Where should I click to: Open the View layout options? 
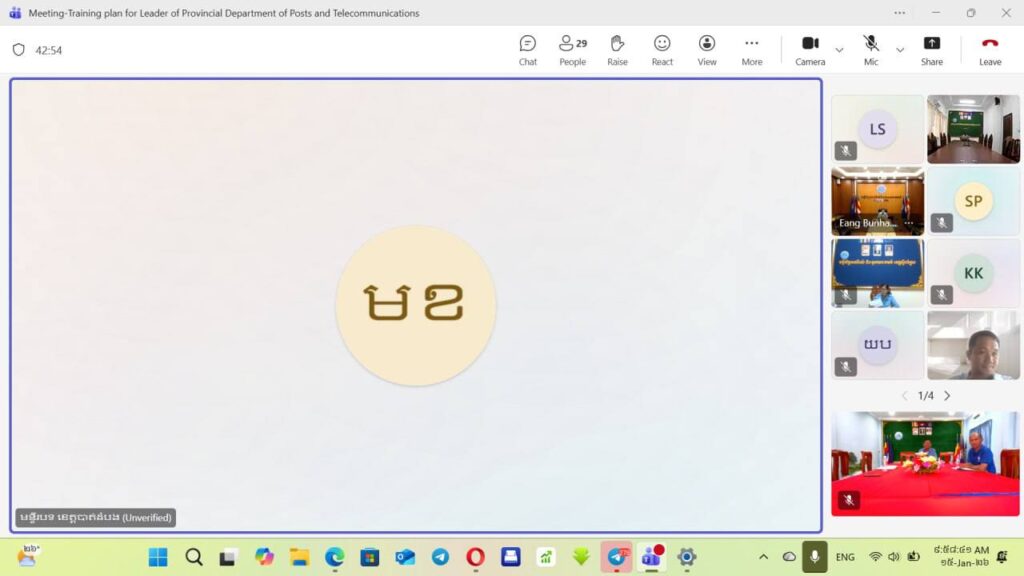(x=707, y=49)
